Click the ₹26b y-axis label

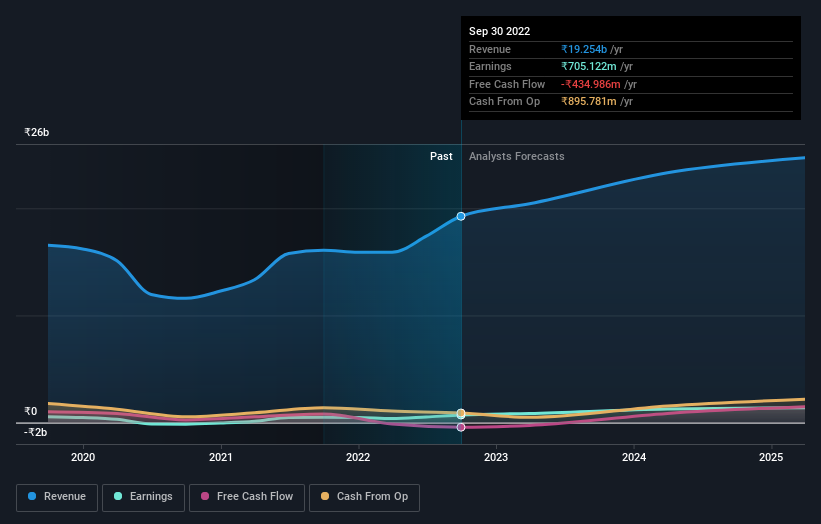[x=37, y=132]
